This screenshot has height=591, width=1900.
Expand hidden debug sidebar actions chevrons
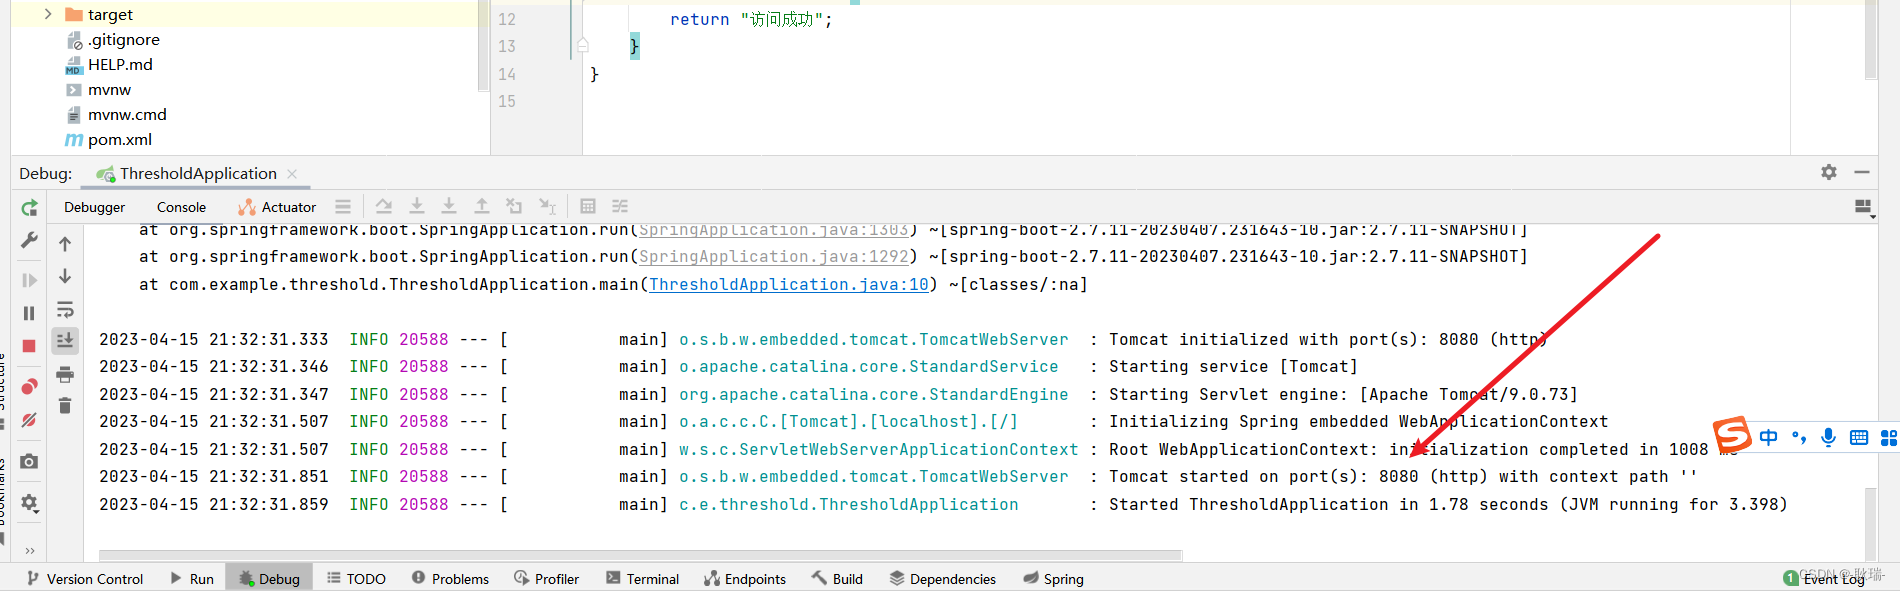pyautogui.click(x=29, y=550)
